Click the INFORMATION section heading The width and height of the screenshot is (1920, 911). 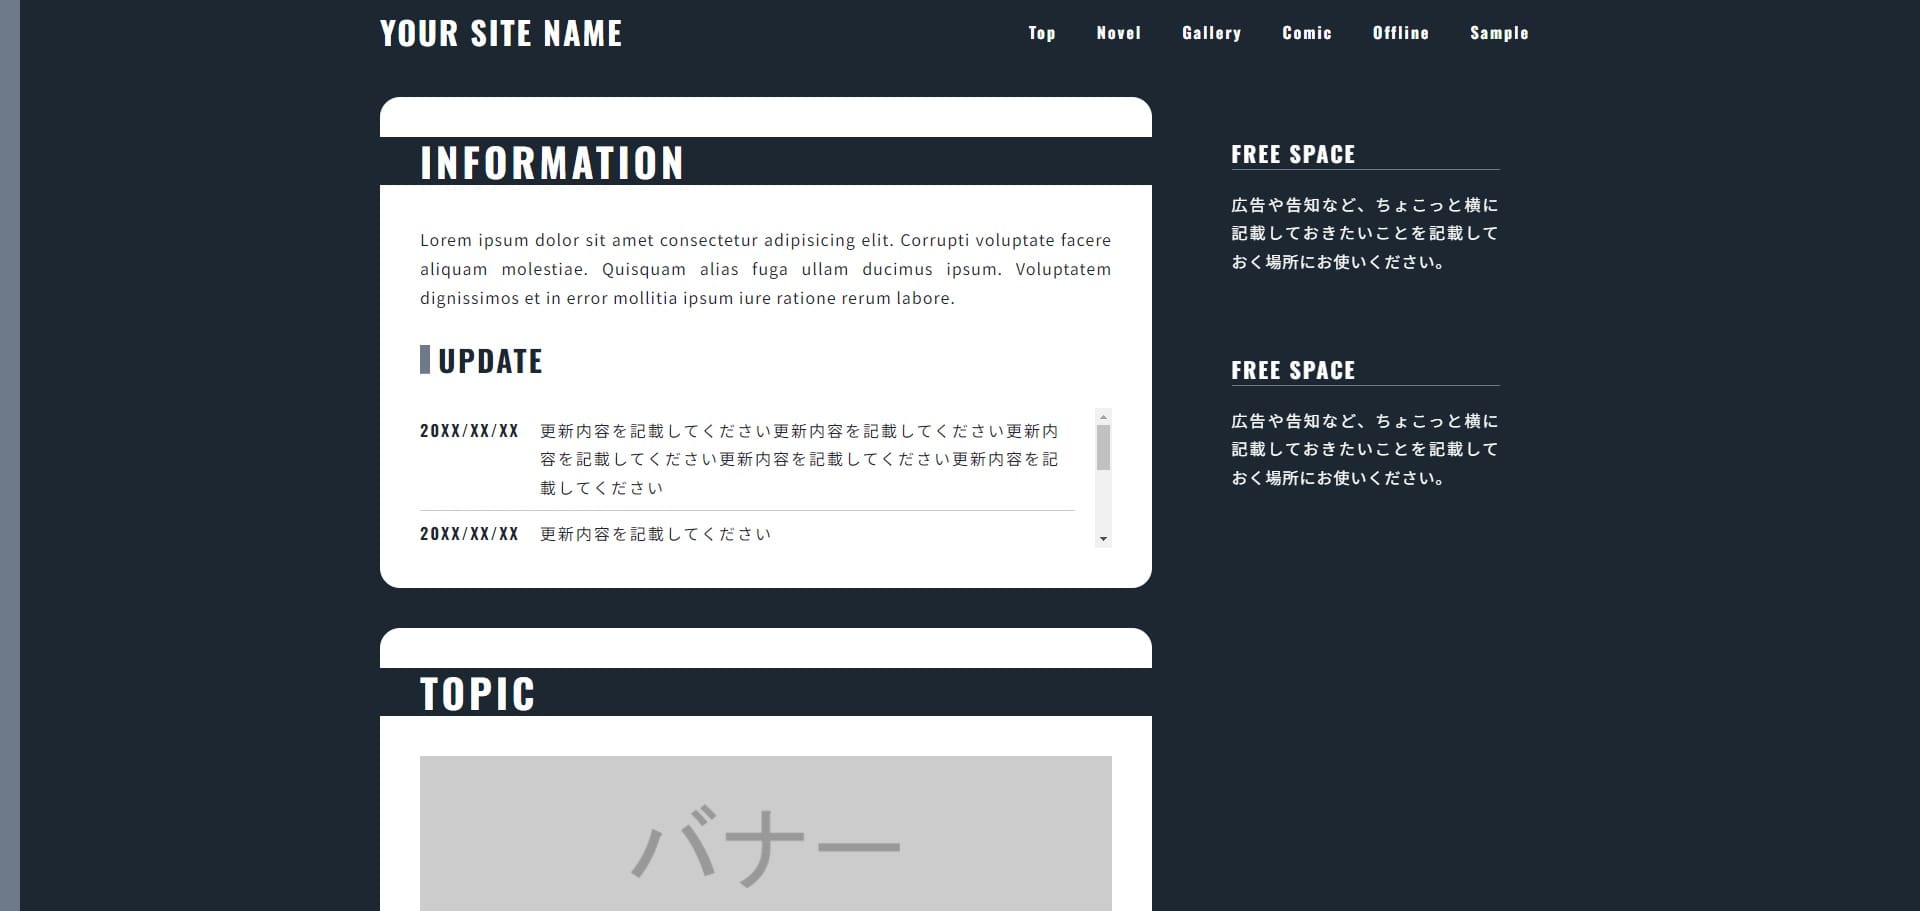551,163
